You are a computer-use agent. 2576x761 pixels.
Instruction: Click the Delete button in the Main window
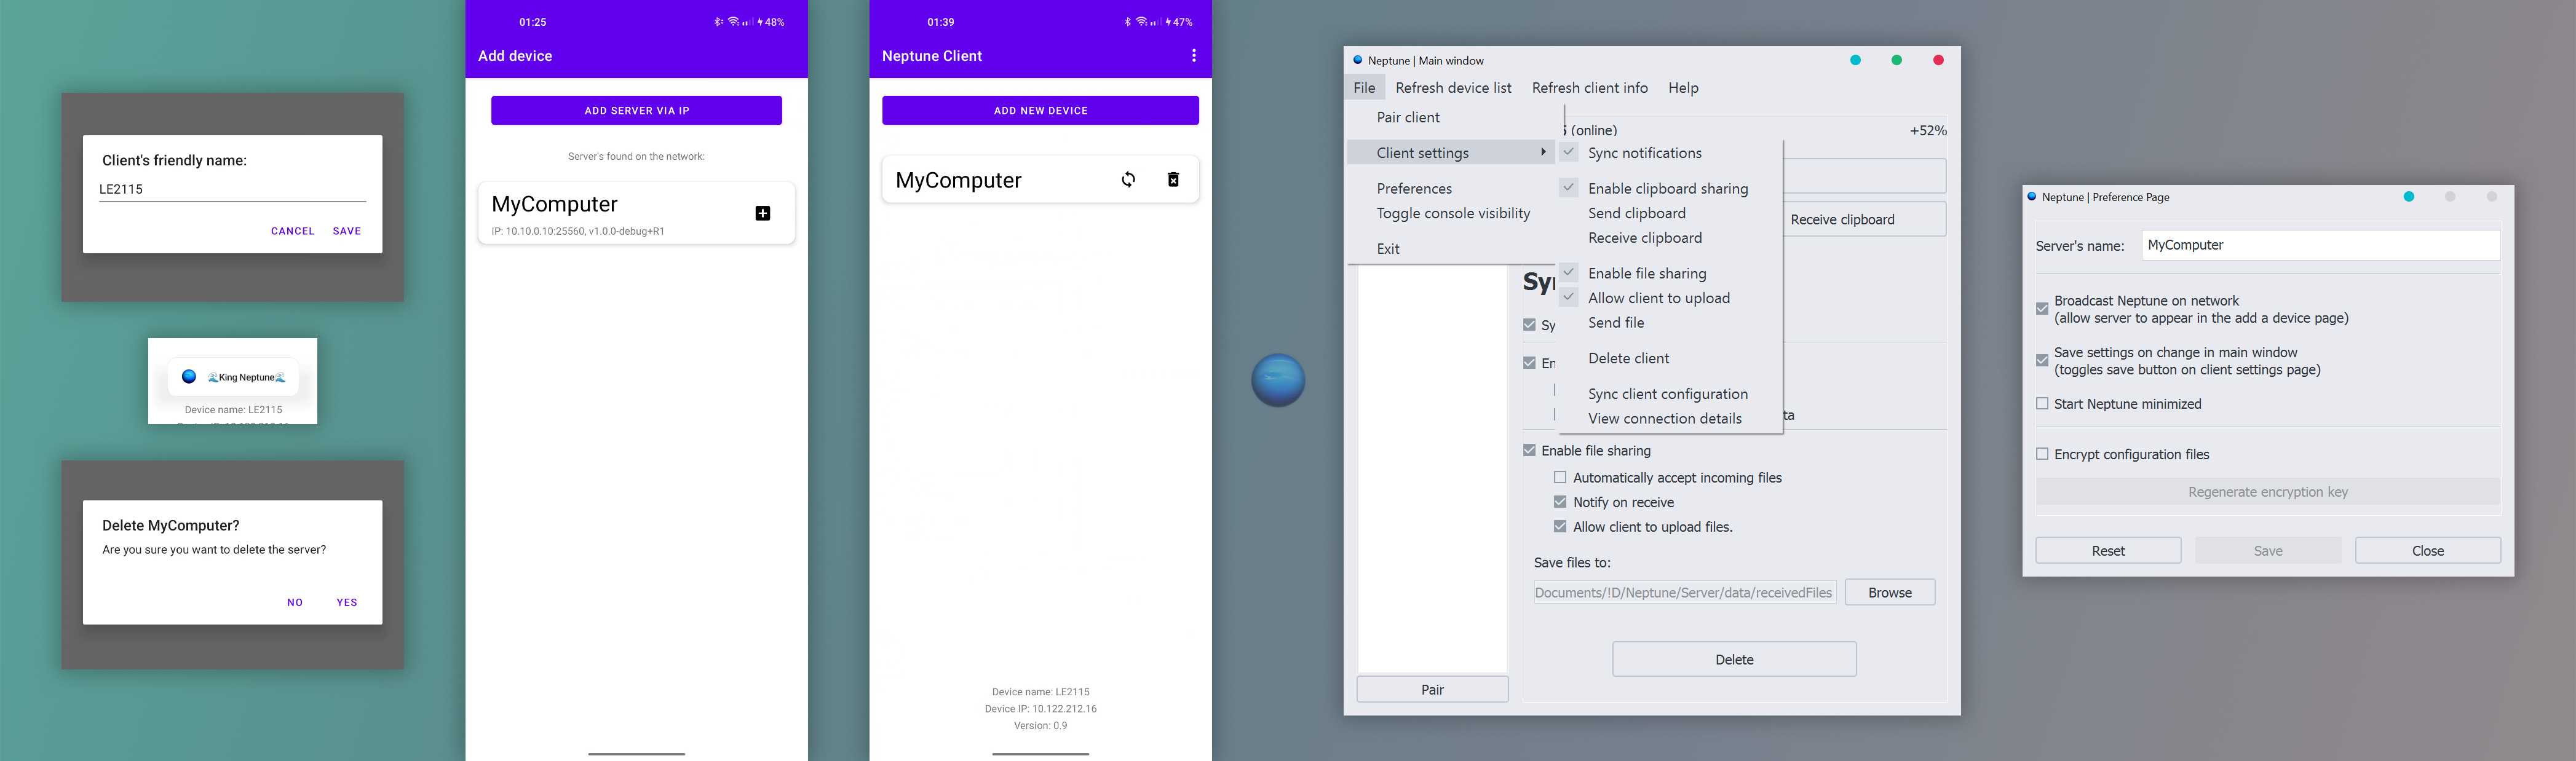(x=1734, y=659)
